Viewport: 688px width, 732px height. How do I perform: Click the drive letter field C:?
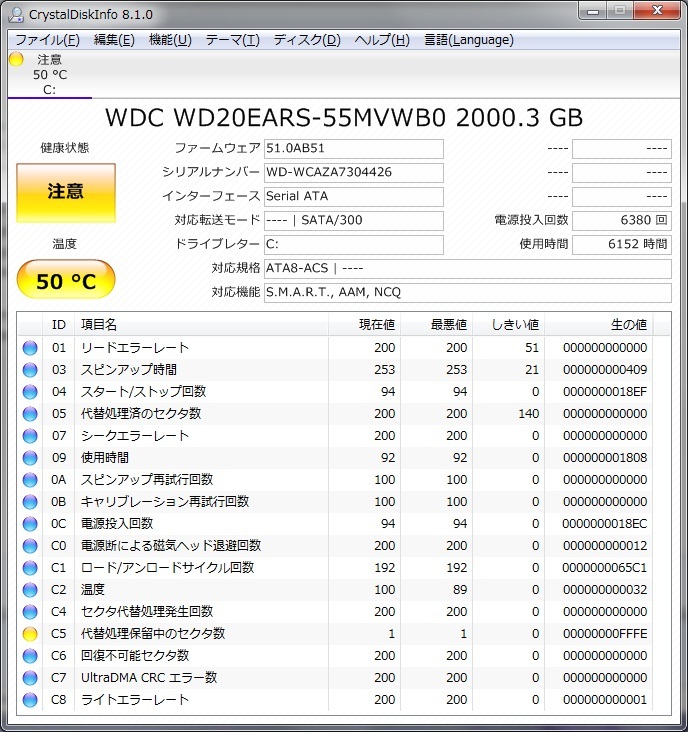[x=353, y=244]
